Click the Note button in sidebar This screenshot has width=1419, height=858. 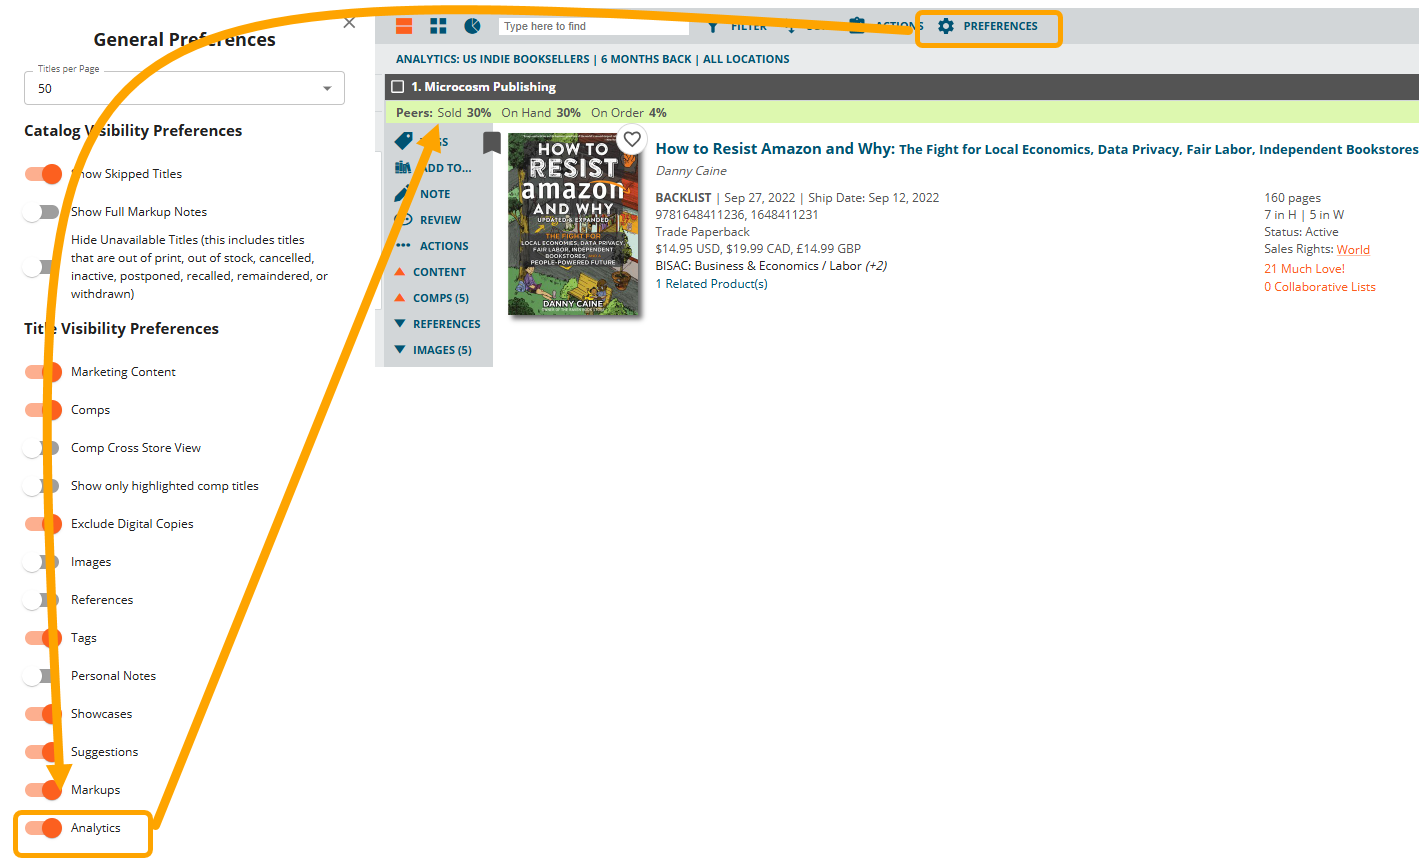tap(435, 194)
